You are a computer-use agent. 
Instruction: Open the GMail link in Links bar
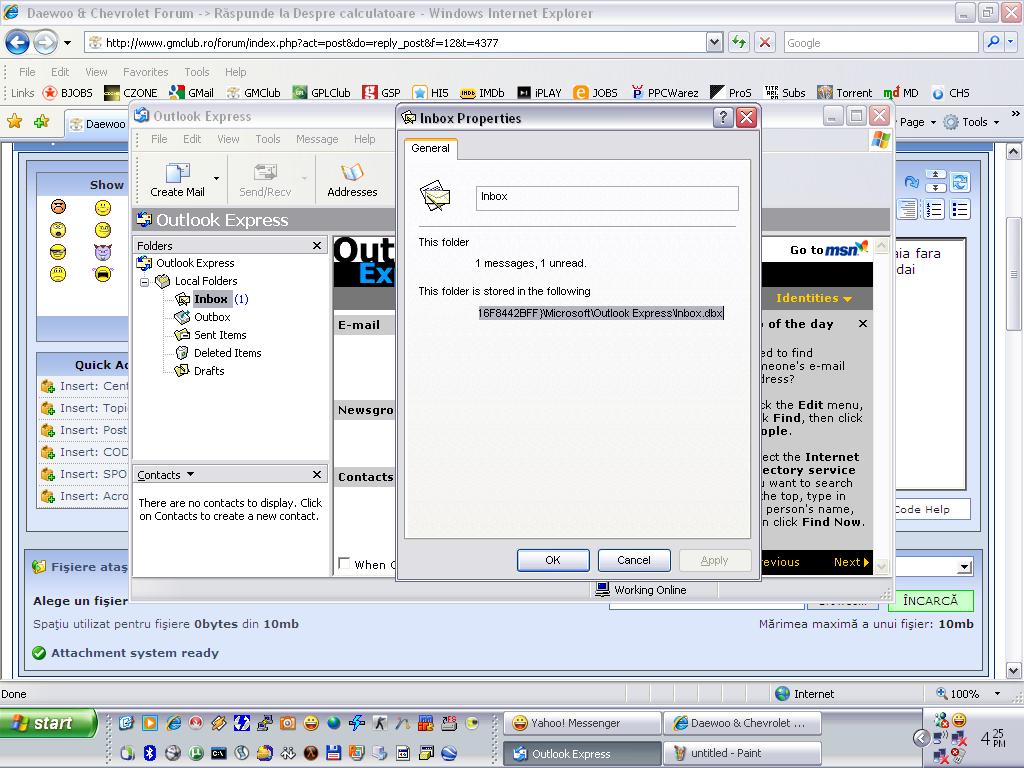click(x=191, y=93)
